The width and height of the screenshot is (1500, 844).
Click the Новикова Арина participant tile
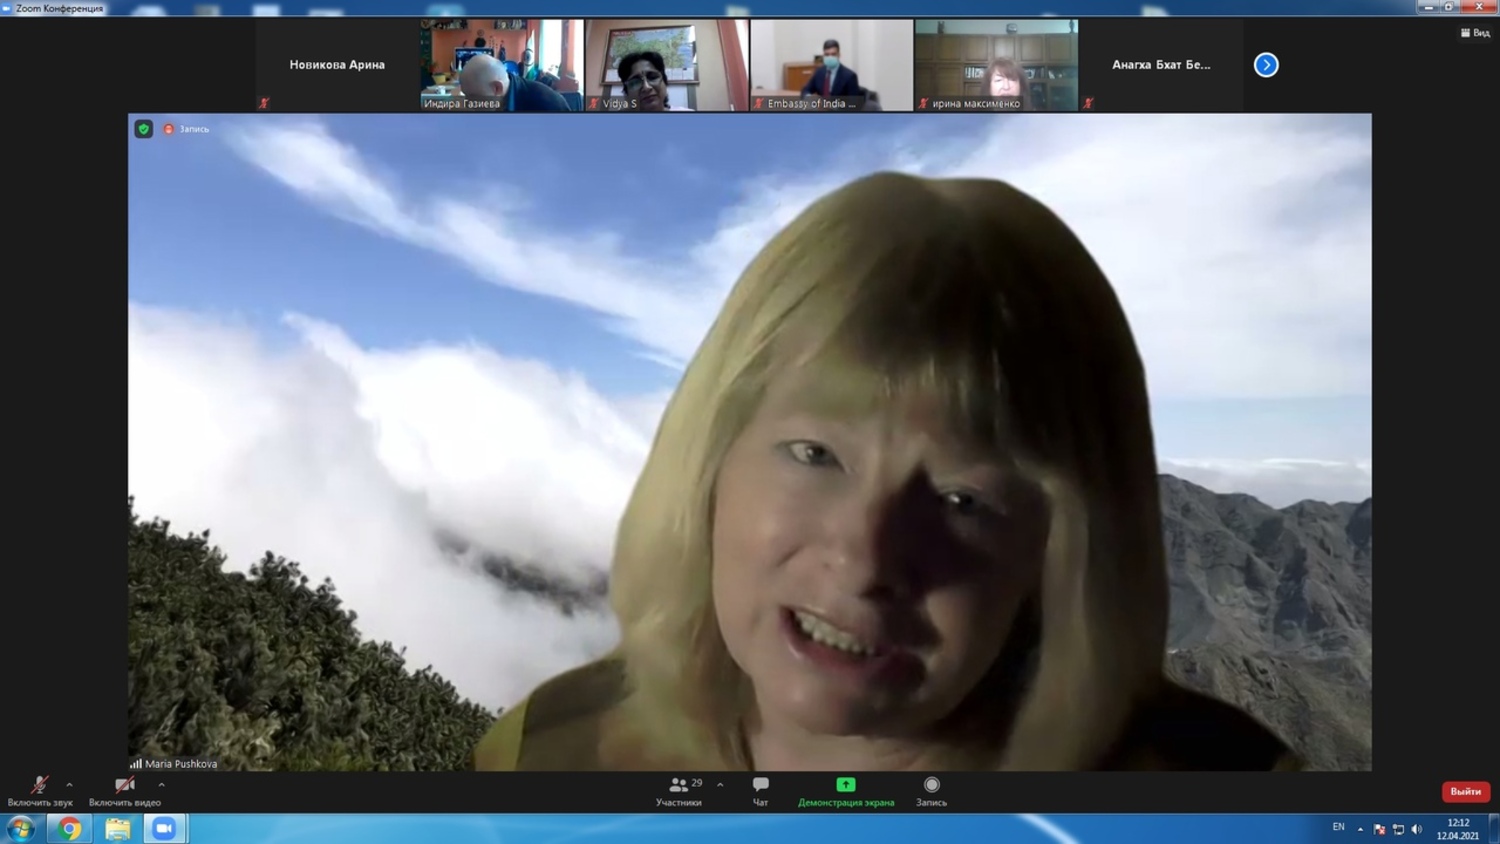pyautogui.click(x=337, y=65)
